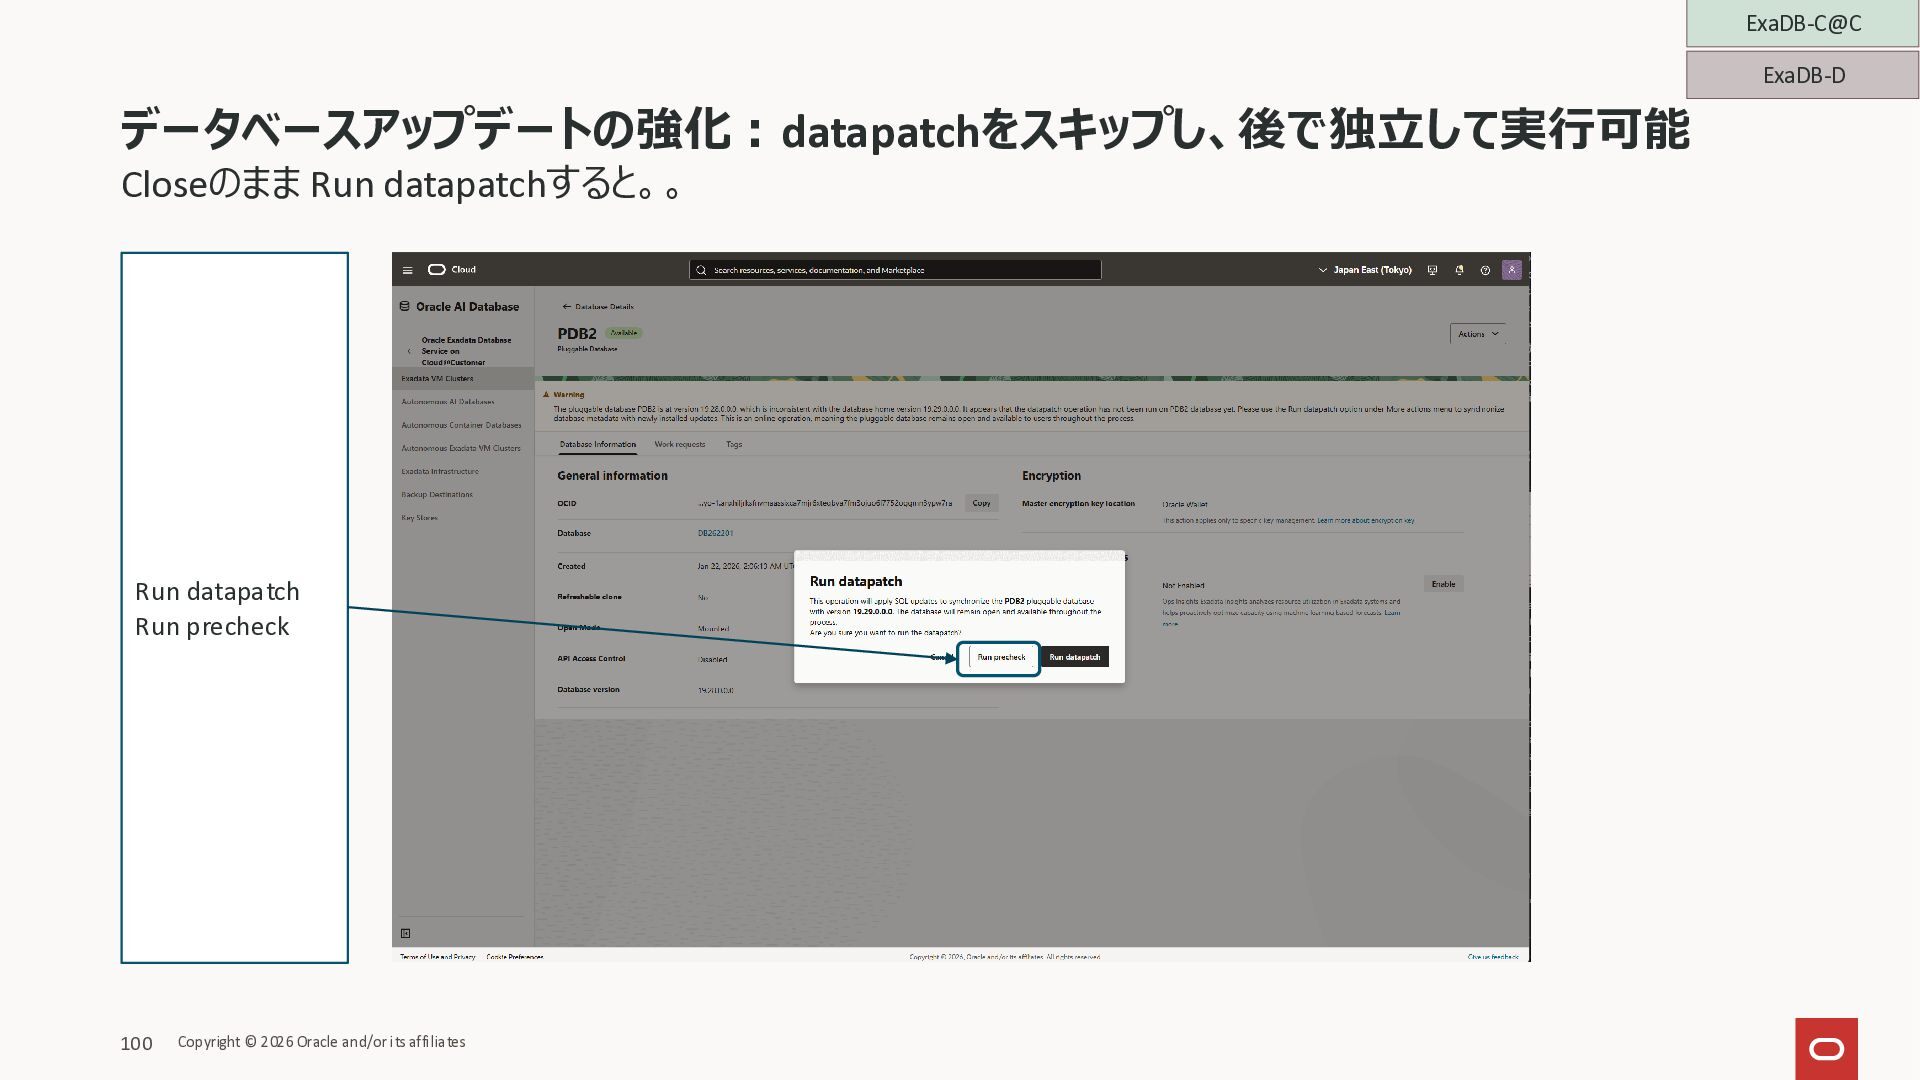Click the search resources input field
This screenshot has height=1080, width=1920.
pos(895,270)
